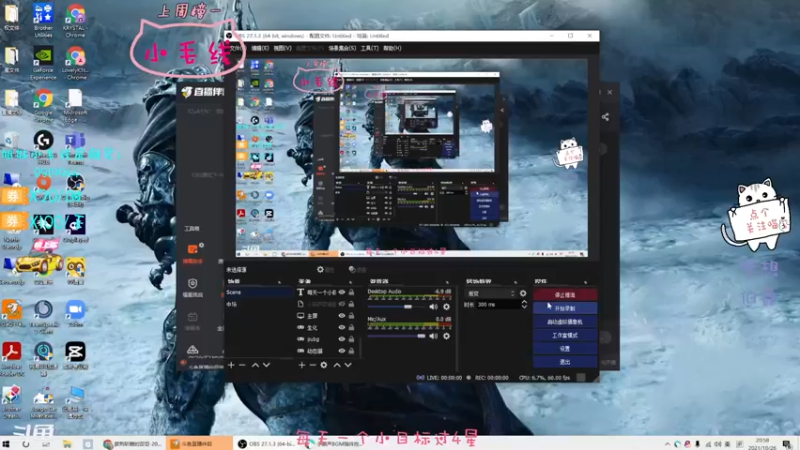This screenshot has height=450, width=800.
Task: Mute Desktop Audio speaker icon
Action: point(433,307)
